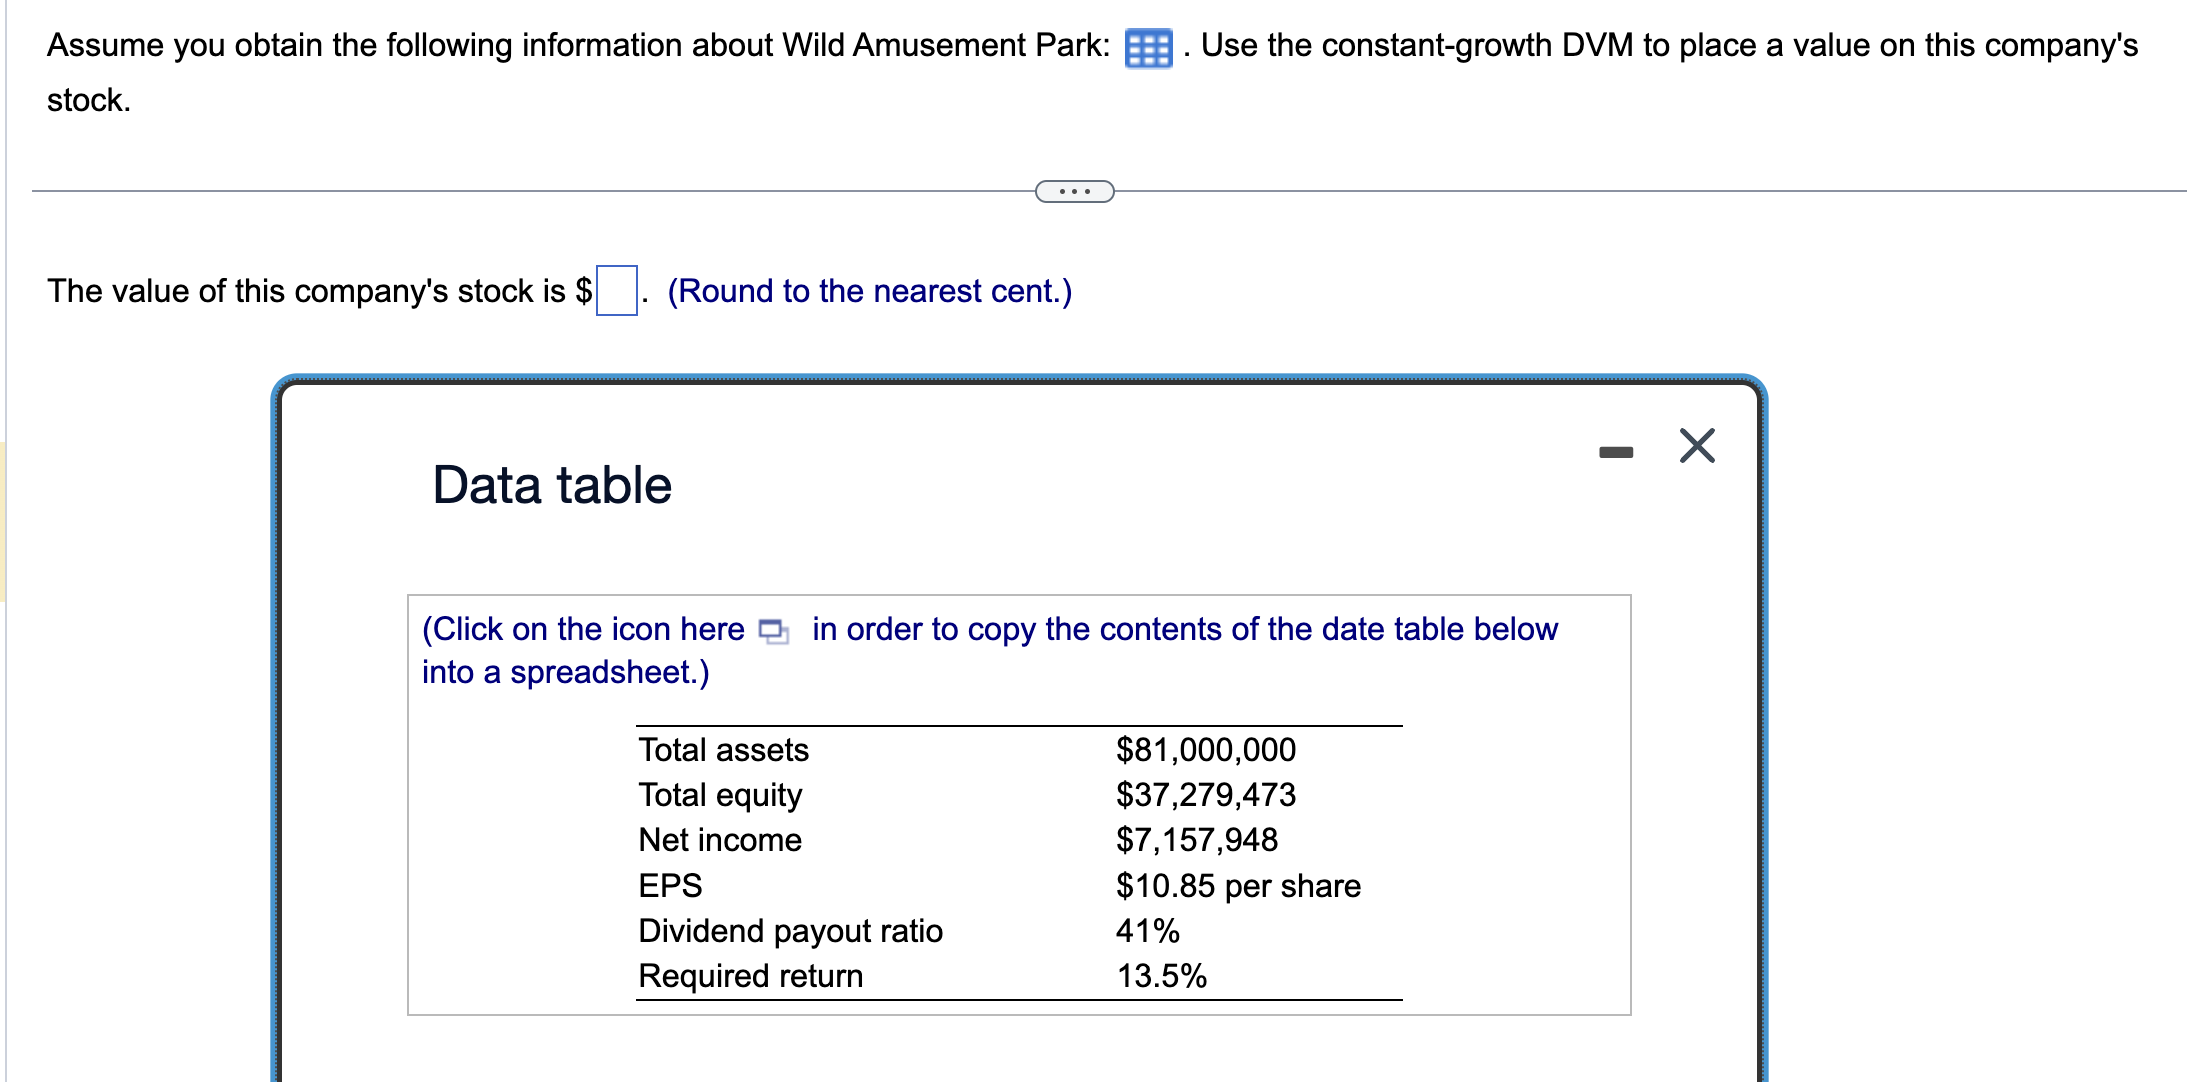Close the Data table popup
The image size is (2212, 1082).
coord(1696,446)
